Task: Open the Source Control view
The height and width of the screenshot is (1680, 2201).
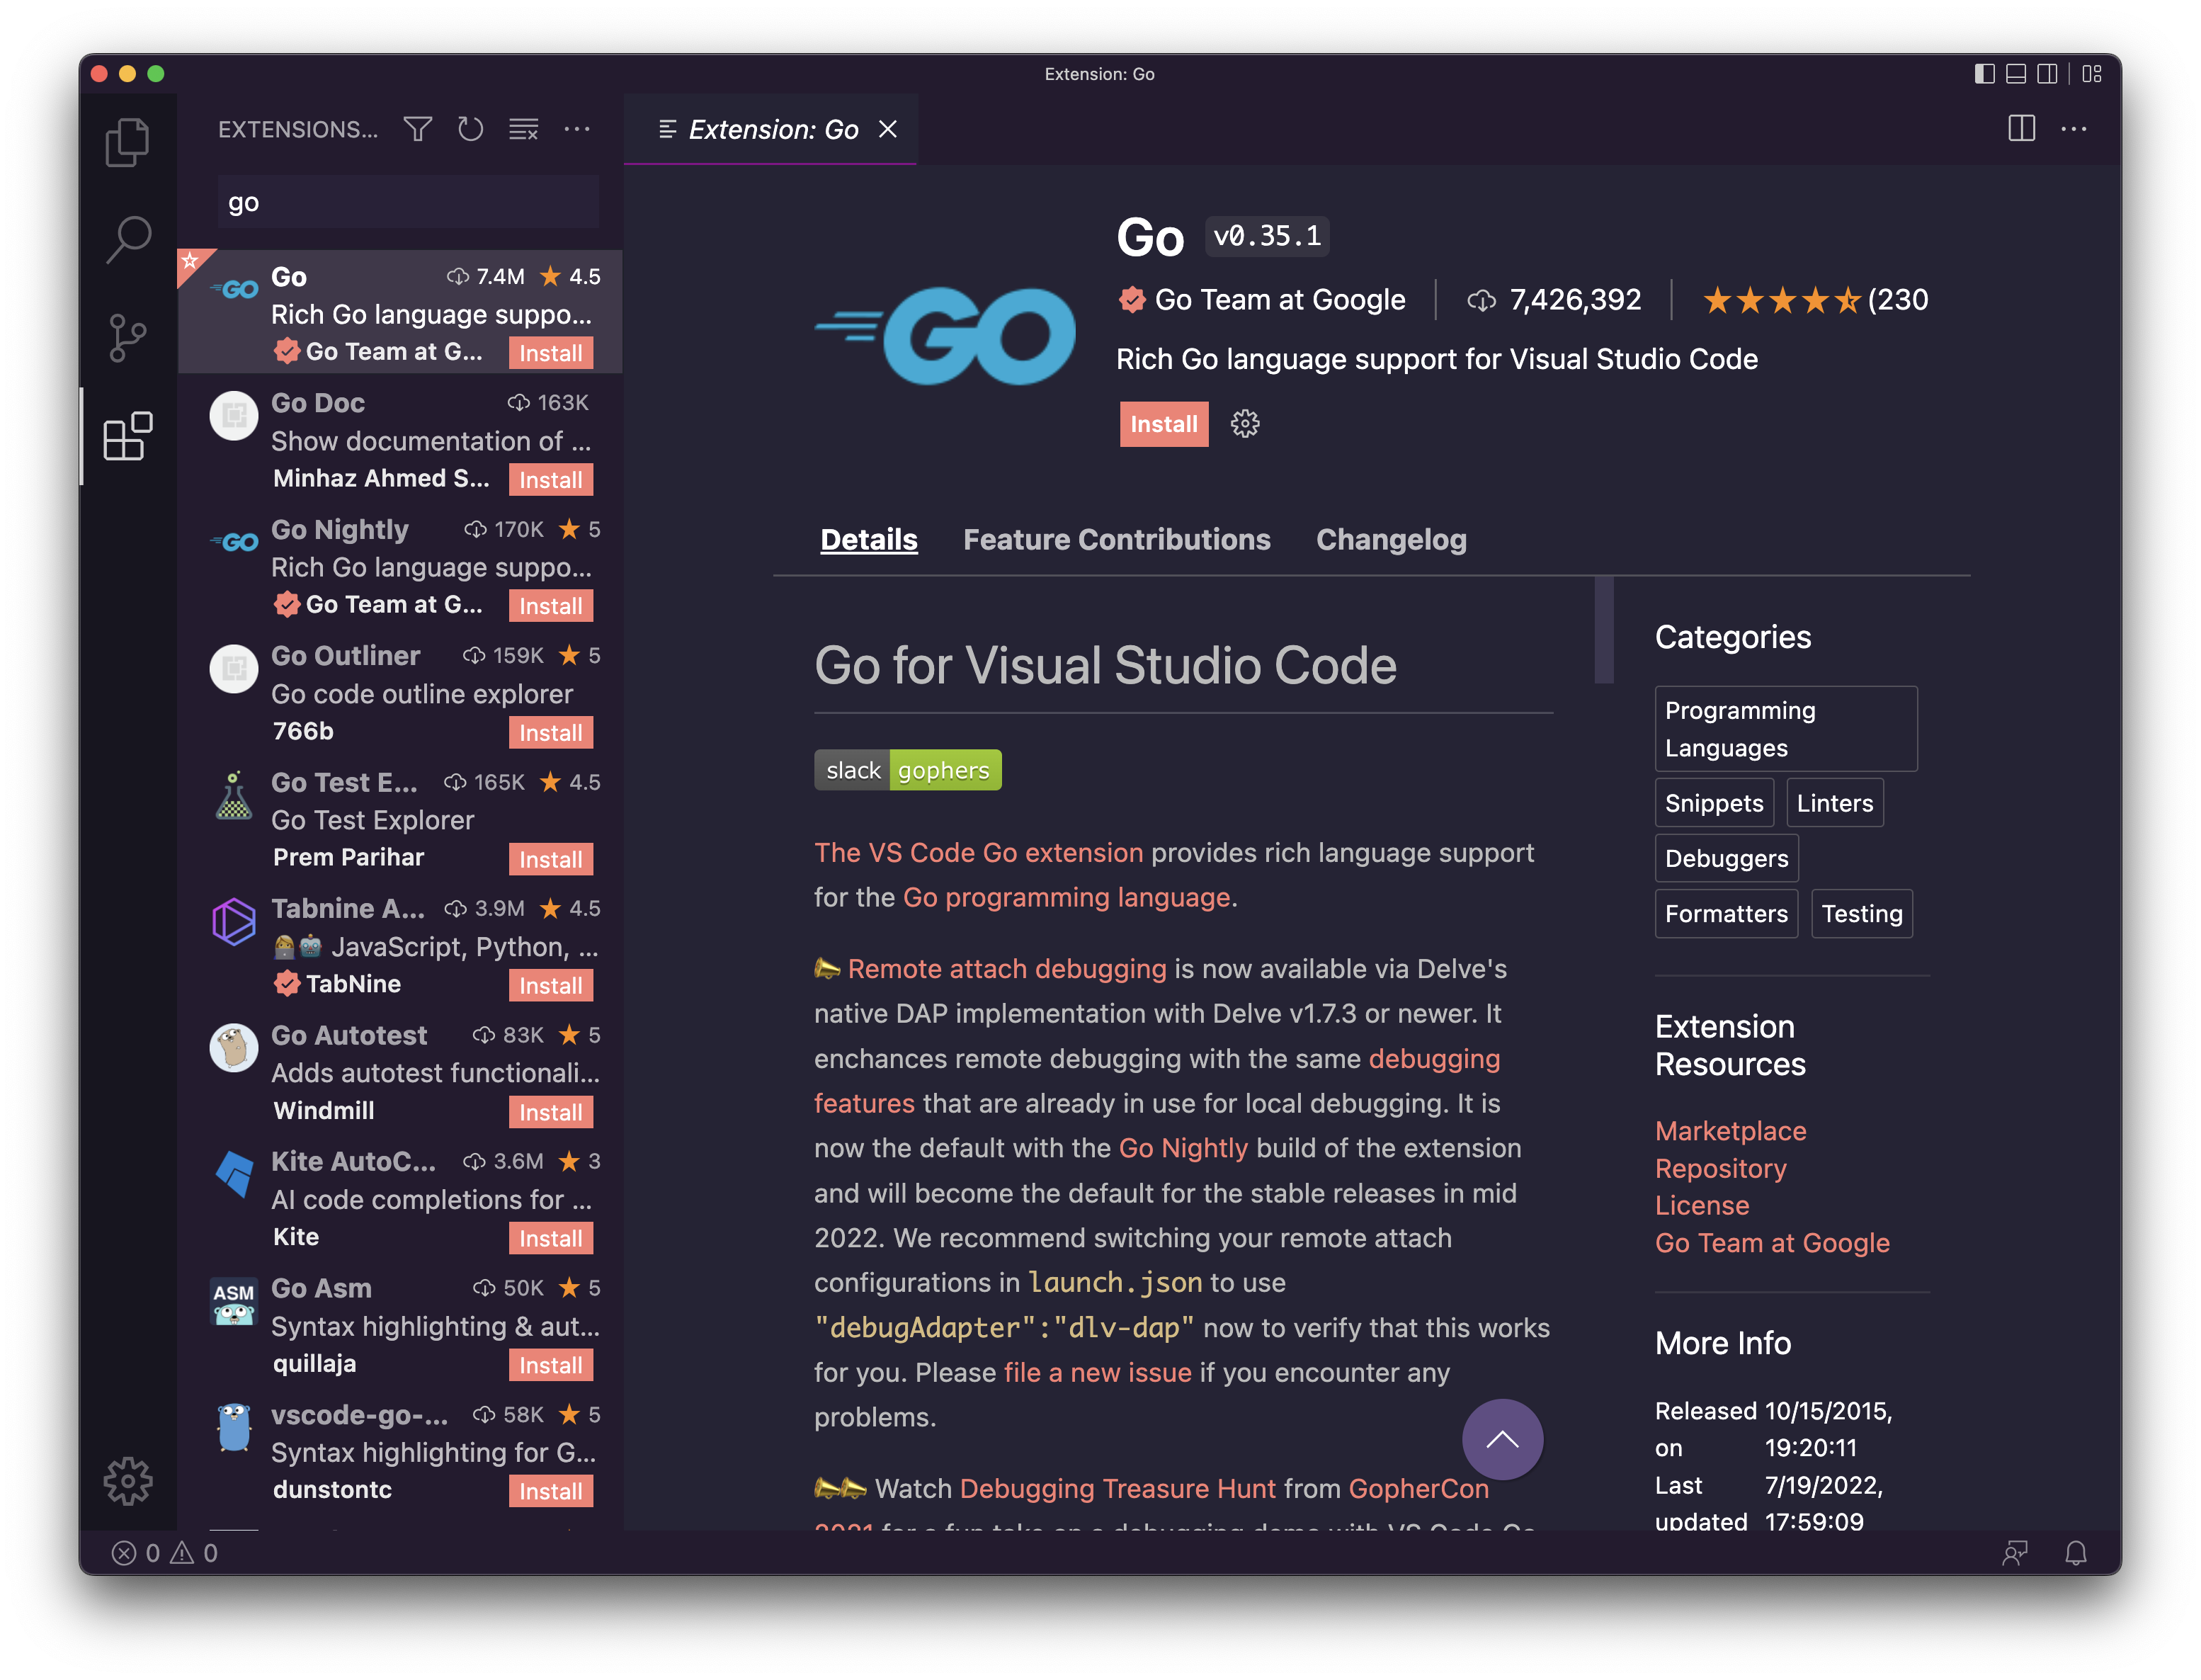Action: click(x=127, y=337)
